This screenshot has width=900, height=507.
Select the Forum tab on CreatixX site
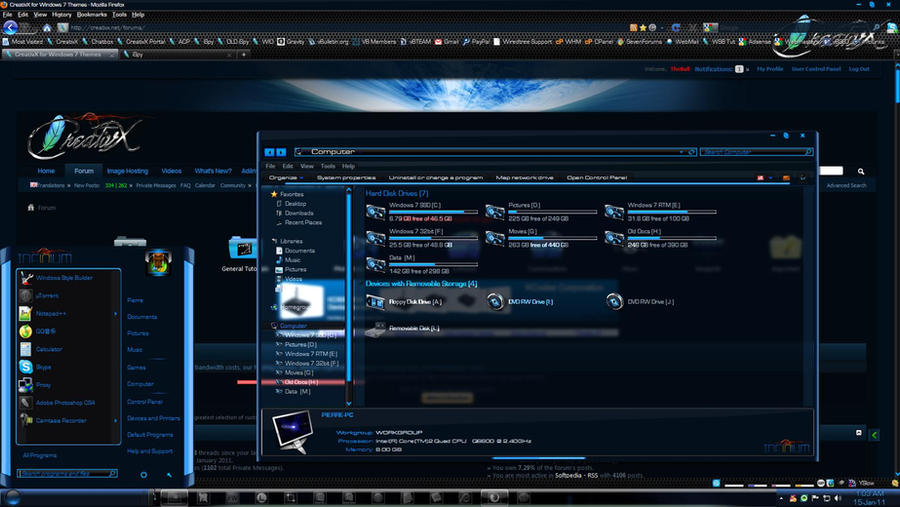point(83,171)
